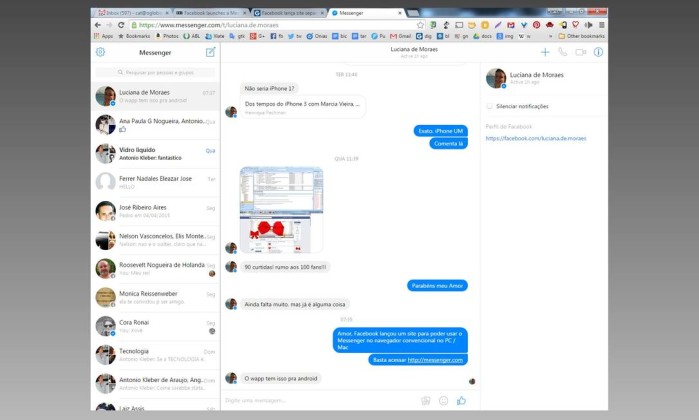Compose a new message

(210, 52)
